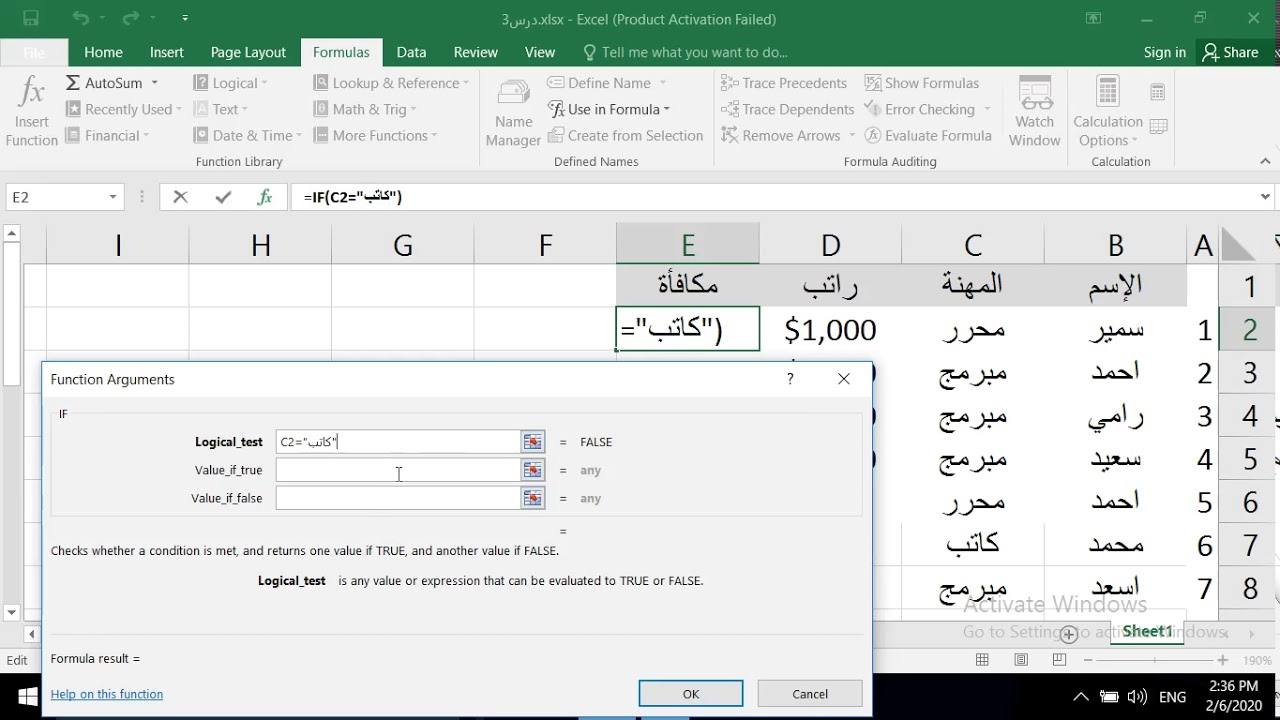
Task: Click the Logical_test input field
Action: click(398, 441)
